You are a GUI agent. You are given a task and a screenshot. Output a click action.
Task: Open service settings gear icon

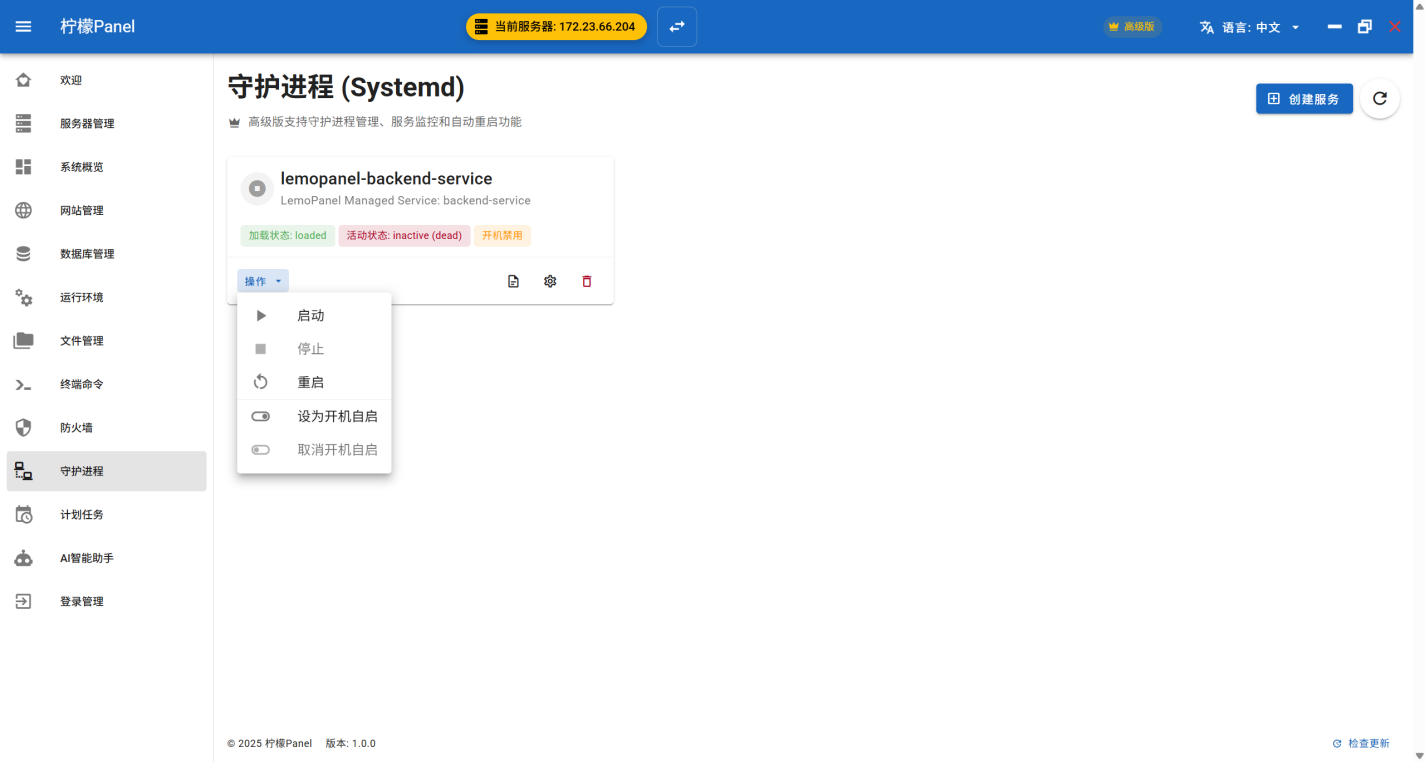point(550,282)
